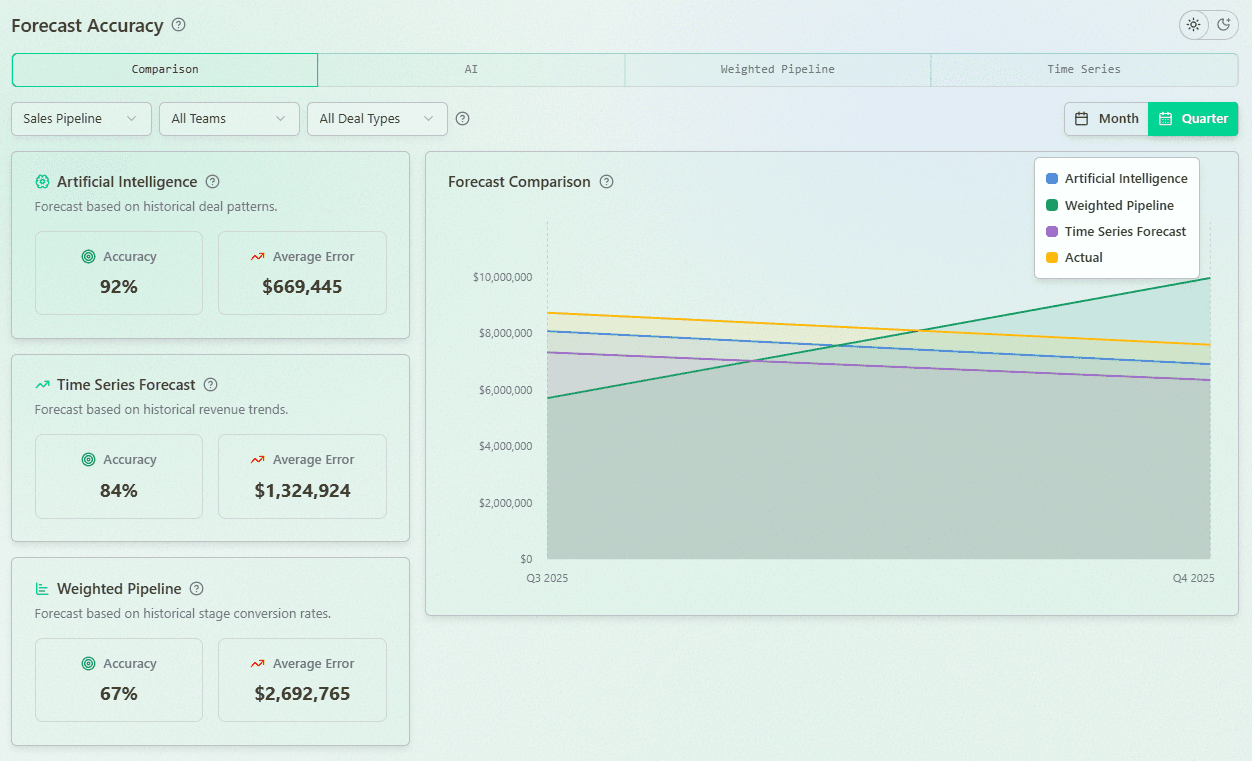The height and width of the screenshot is (761, 1252).
Task: Click the Accuracy target icon in AI card
Action: click(x=90, y=256)
